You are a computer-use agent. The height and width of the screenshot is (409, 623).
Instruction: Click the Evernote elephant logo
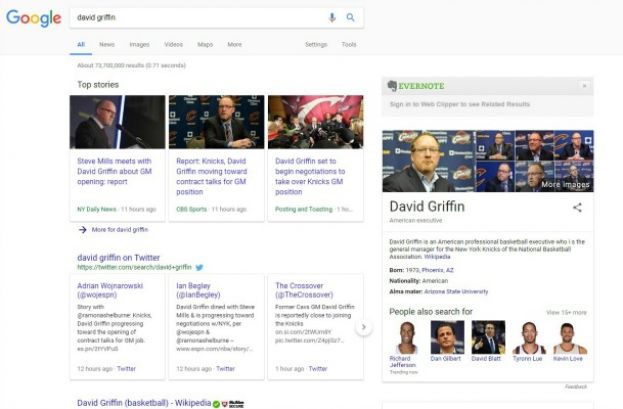click(392, 86)
